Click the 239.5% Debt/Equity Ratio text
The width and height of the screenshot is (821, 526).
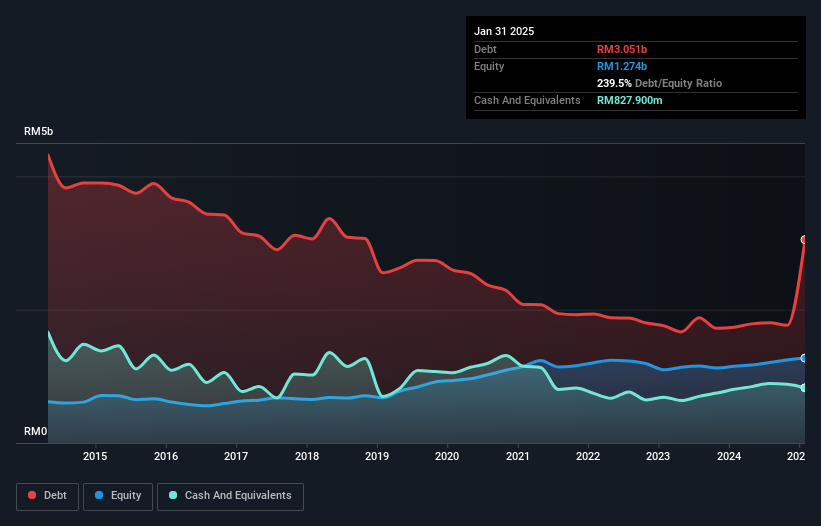tap(659, 83)
